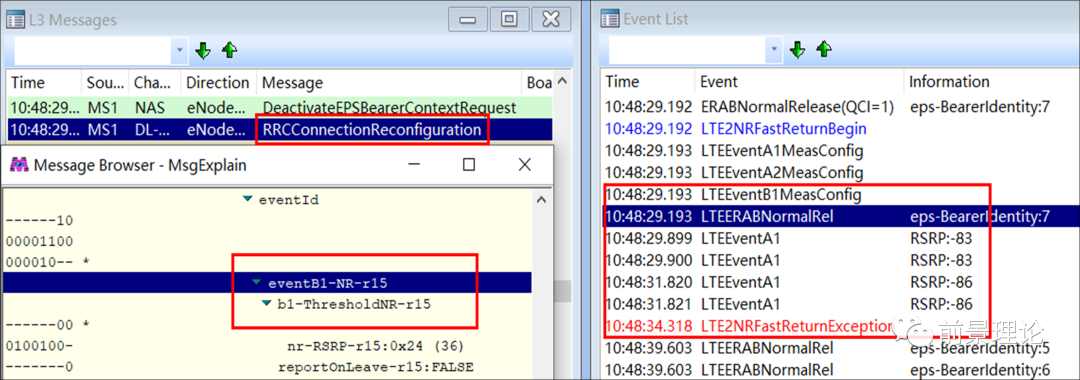Image resolution: width=1080 pixels, height=380 pixels.
Task: Click the green down arrow in L3 Messages
Action: (202, 51)
